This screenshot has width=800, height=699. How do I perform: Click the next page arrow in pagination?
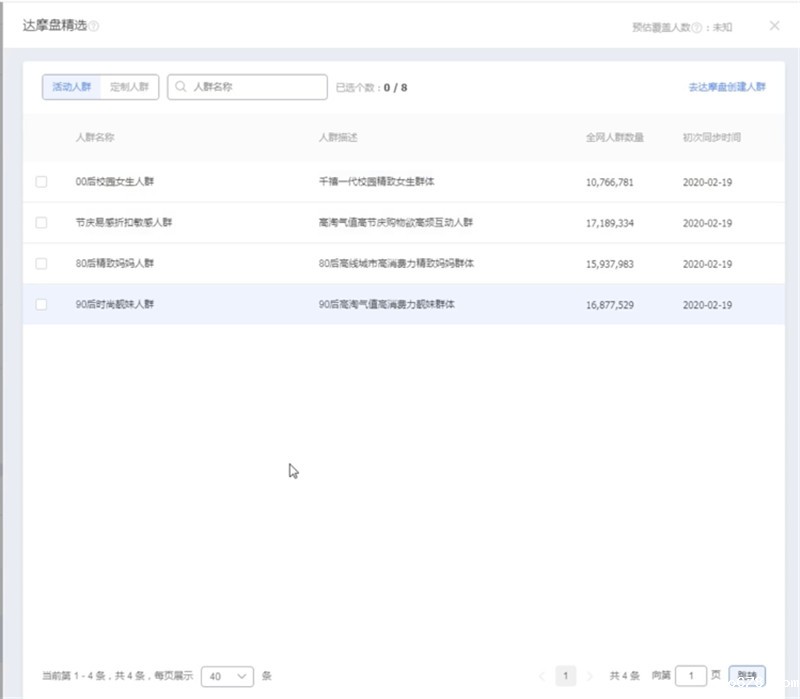click(590, 676)
